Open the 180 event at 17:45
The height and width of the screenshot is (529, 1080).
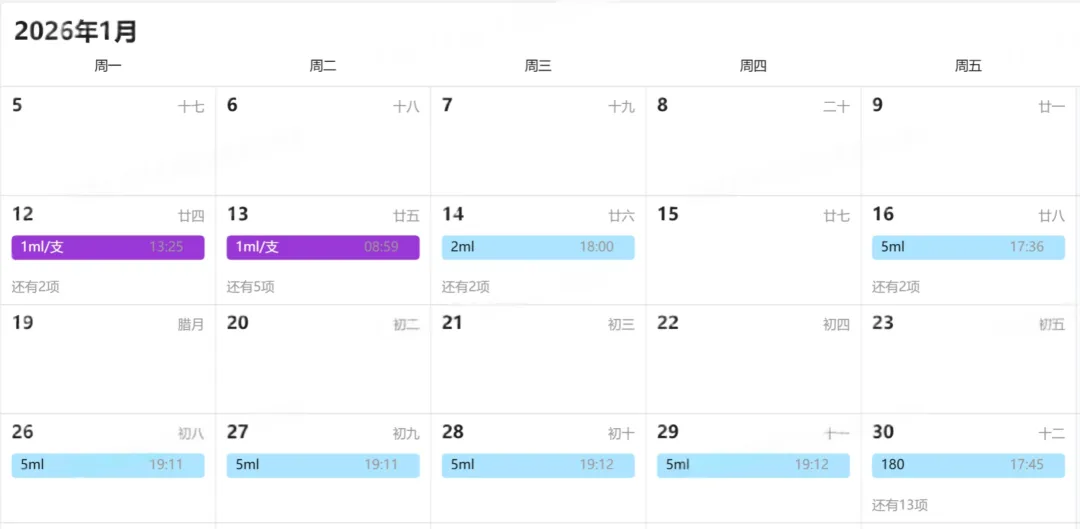tap(968, 465)
